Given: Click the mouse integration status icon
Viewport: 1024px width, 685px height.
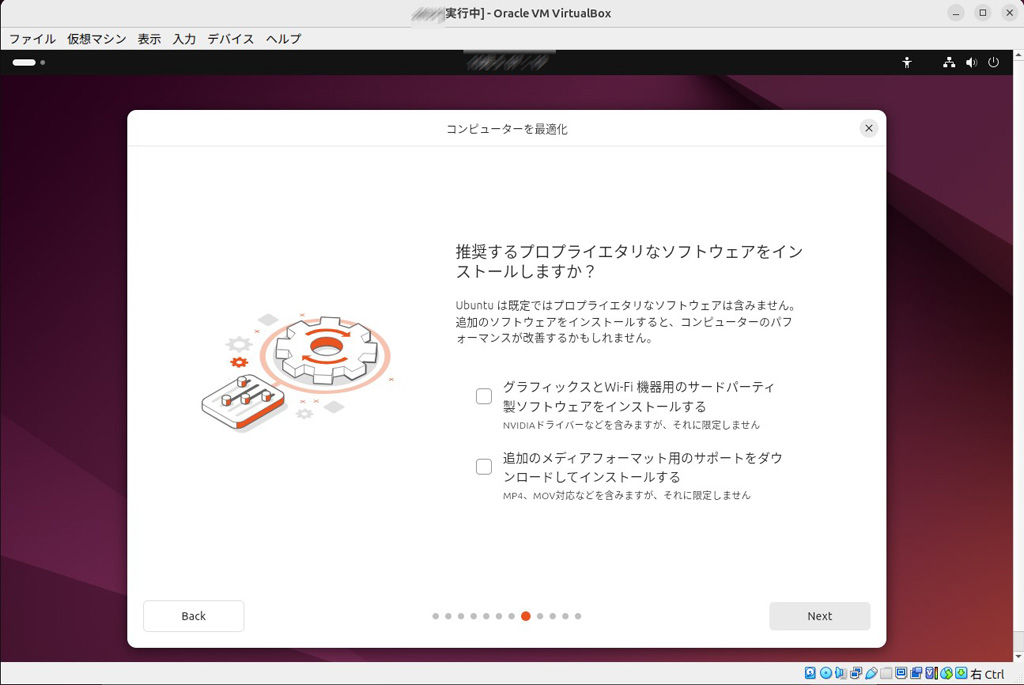Looking at the screenshot, I should pos(947,673).
